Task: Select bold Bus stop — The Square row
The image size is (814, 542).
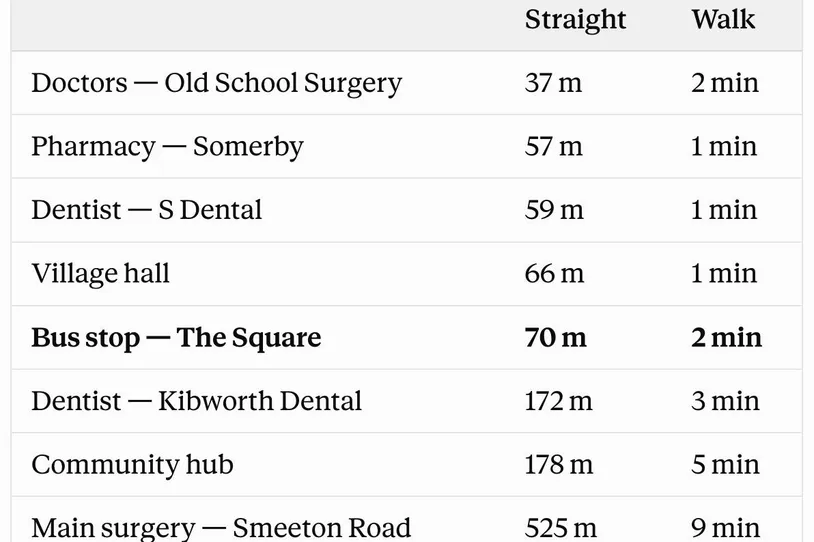Action: click(x=406, y=337)
